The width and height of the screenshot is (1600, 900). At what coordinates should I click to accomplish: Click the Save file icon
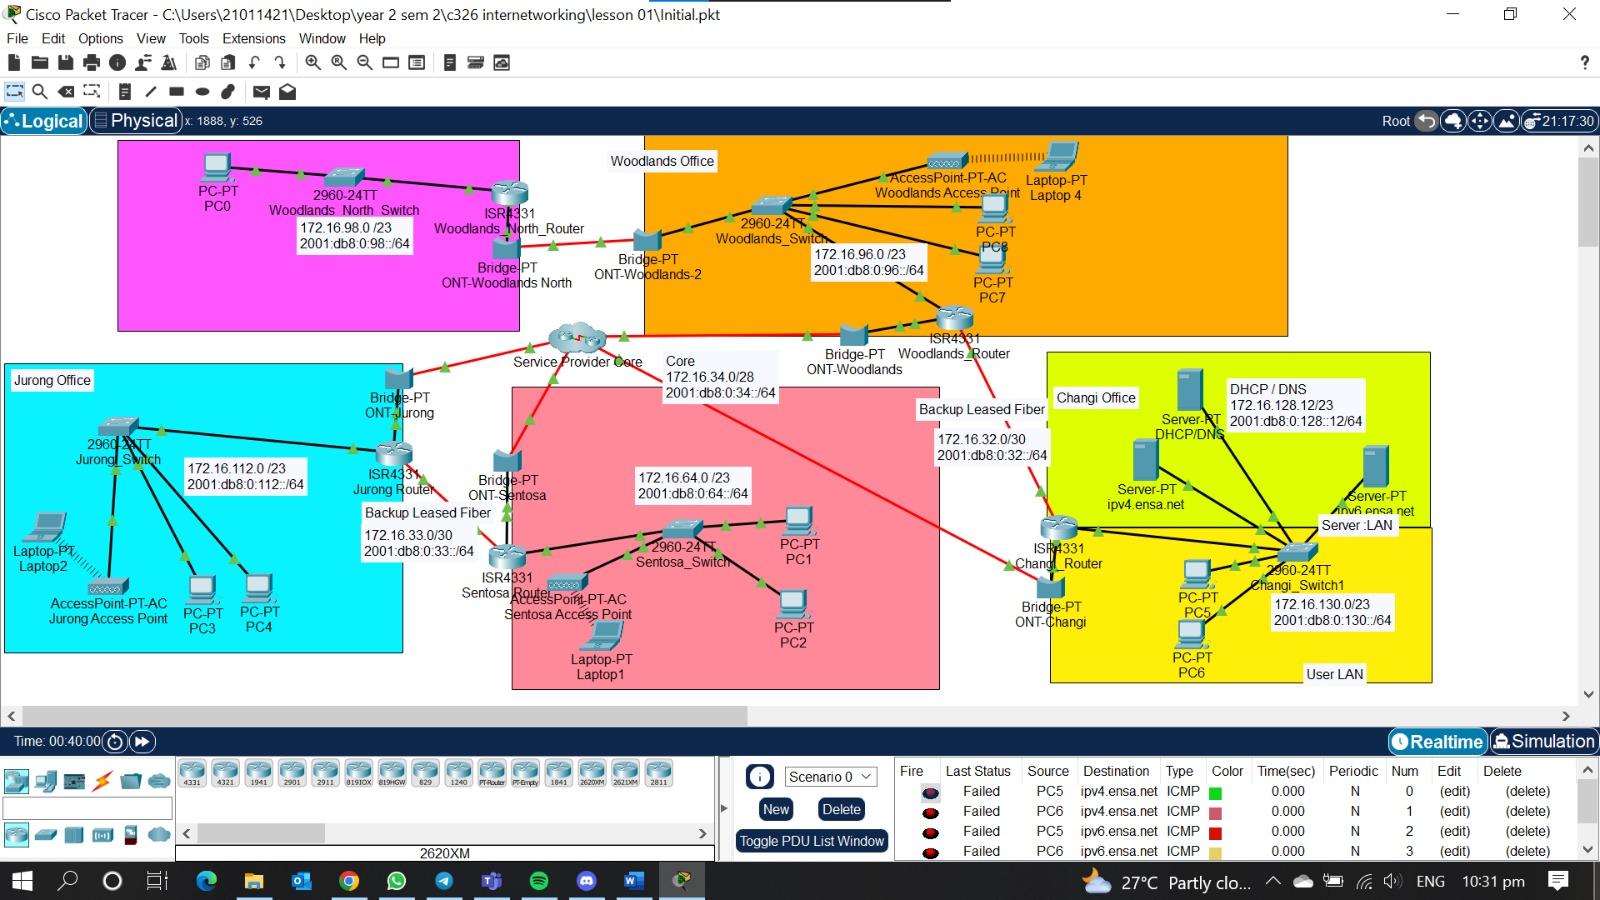click(x=64, y=62)
